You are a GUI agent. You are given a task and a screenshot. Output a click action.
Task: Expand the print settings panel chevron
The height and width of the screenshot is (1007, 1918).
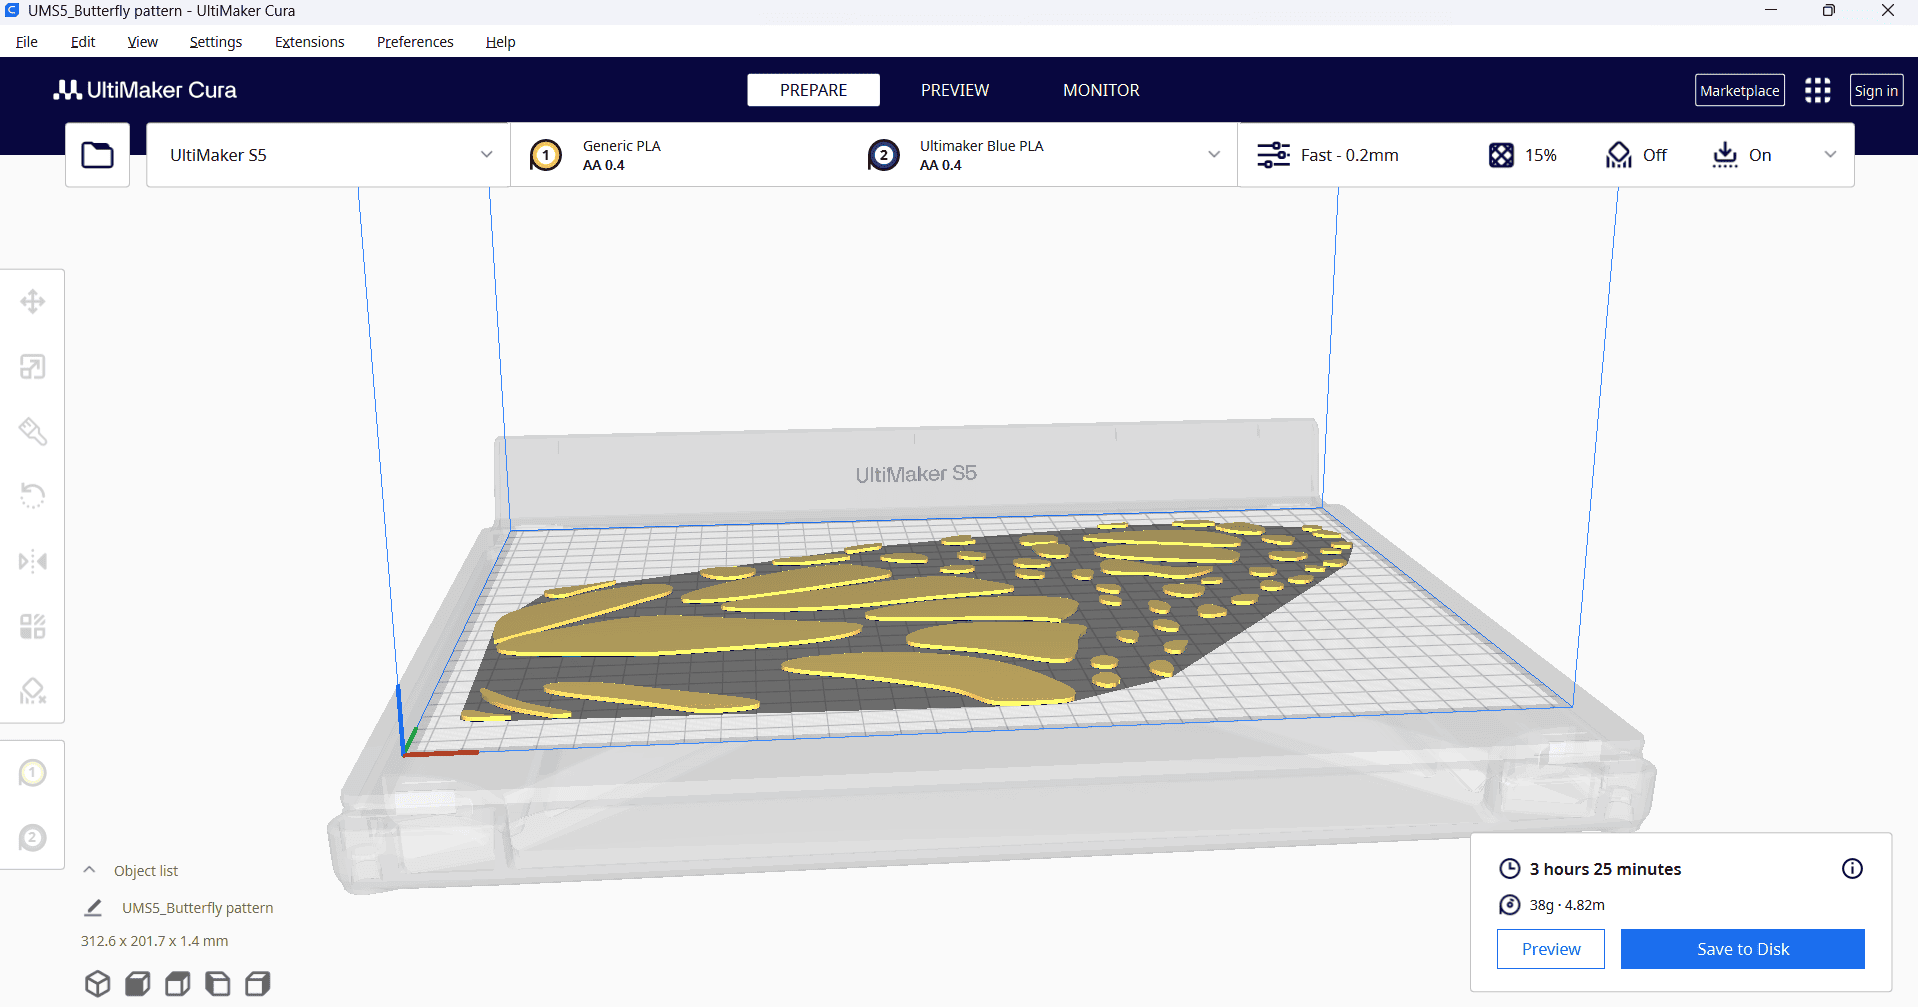(x=1830, y=155)
